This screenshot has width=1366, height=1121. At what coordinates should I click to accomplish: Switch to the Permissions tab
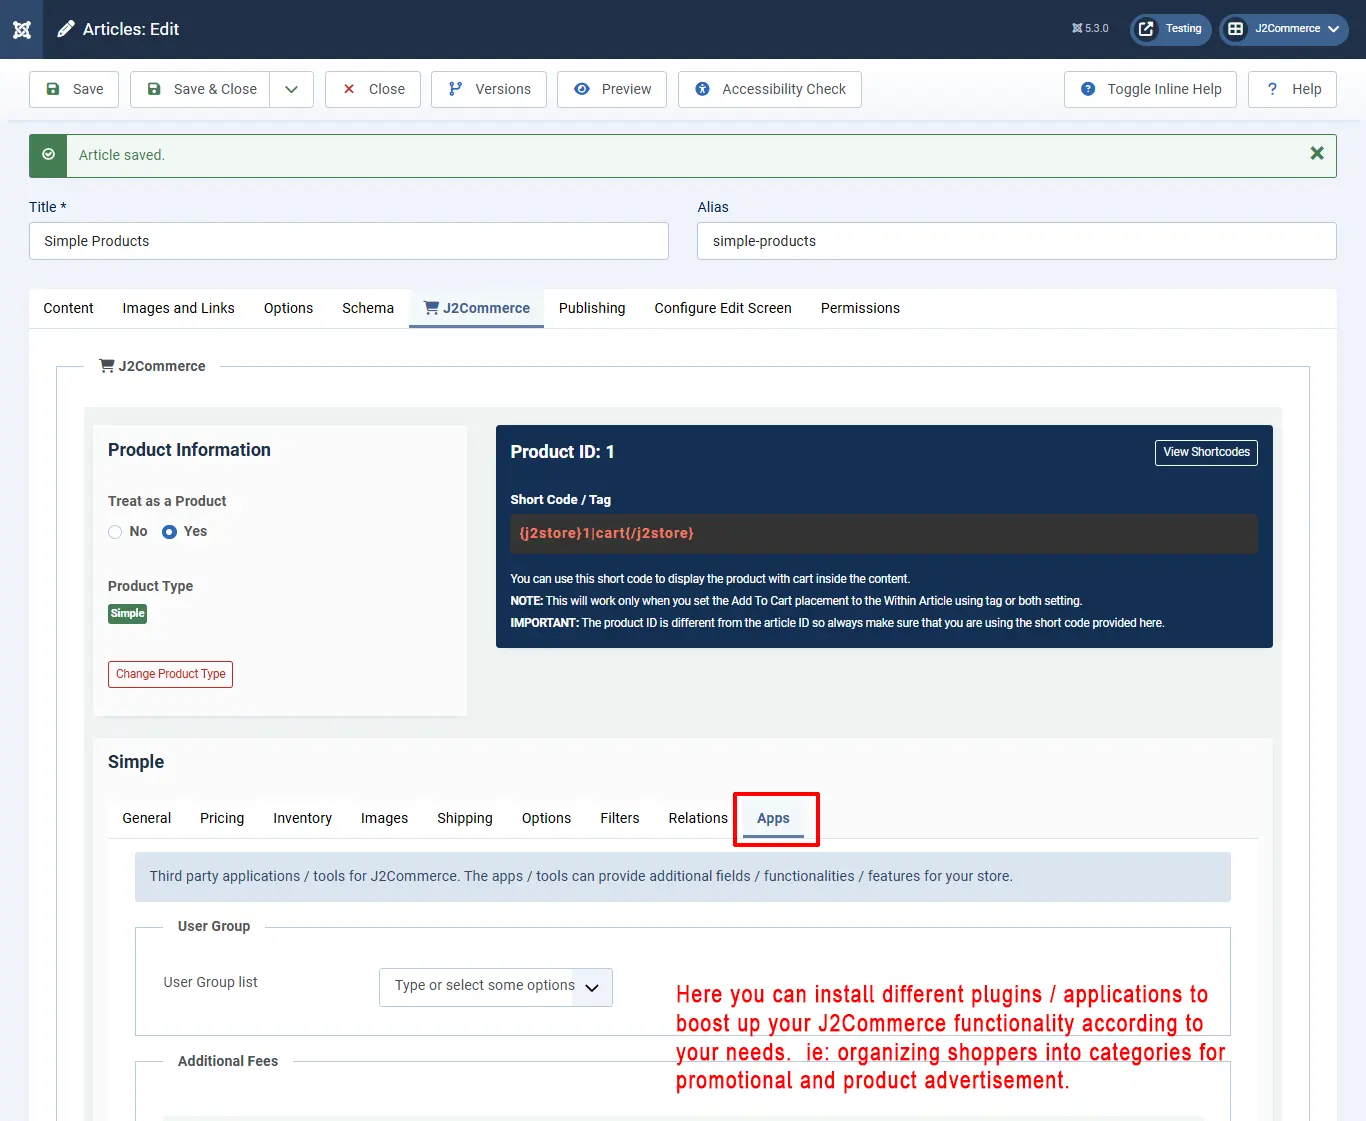pyautogui.click(x=860, y=308)
